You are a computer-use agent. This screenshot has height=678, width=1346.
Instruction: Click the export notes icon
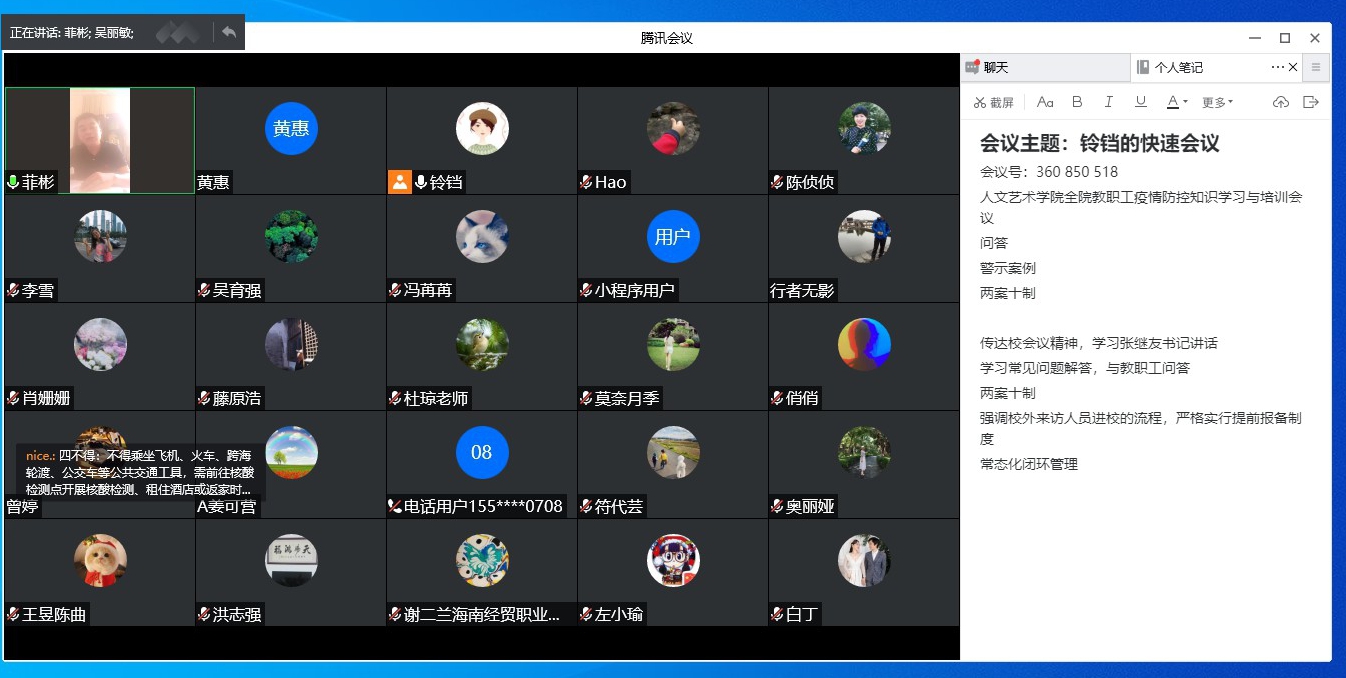click(x=1311, y=102)
